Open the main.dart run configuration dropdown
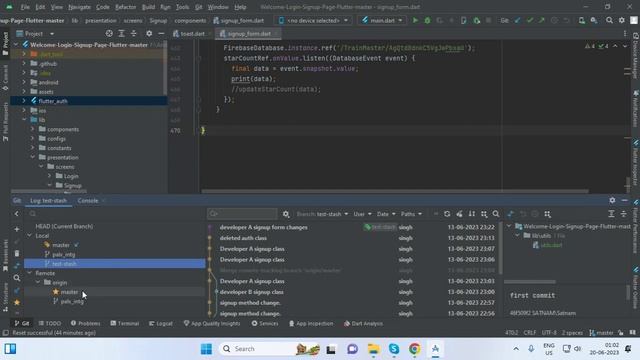The width and height of the screenshot is (640, 360). pyautogui.click(x=382, y=20)
